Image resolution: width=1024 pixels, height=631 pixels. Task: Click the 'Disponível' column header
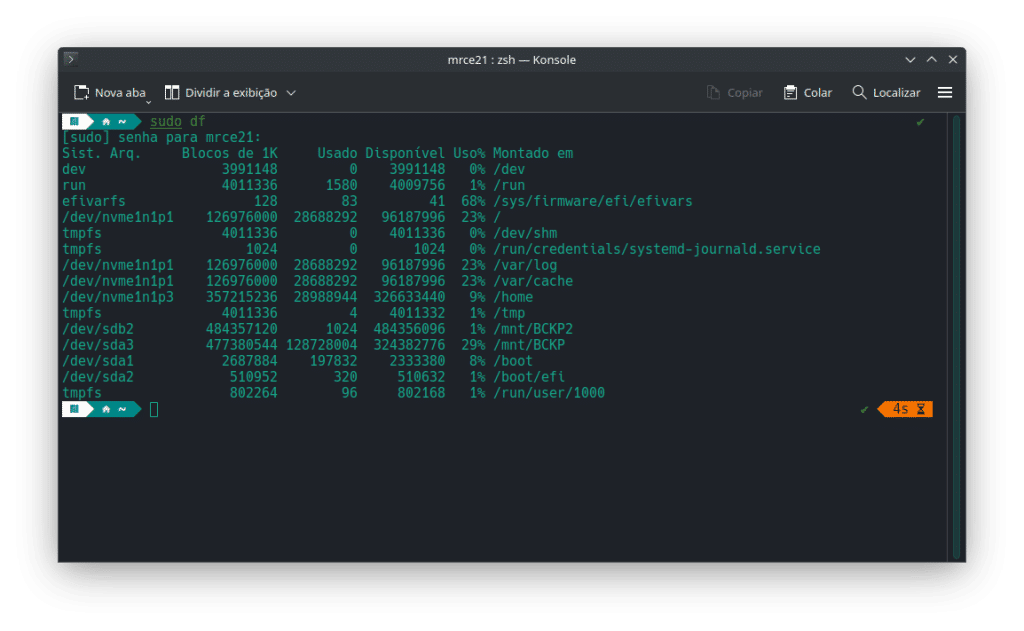[405, 153]
